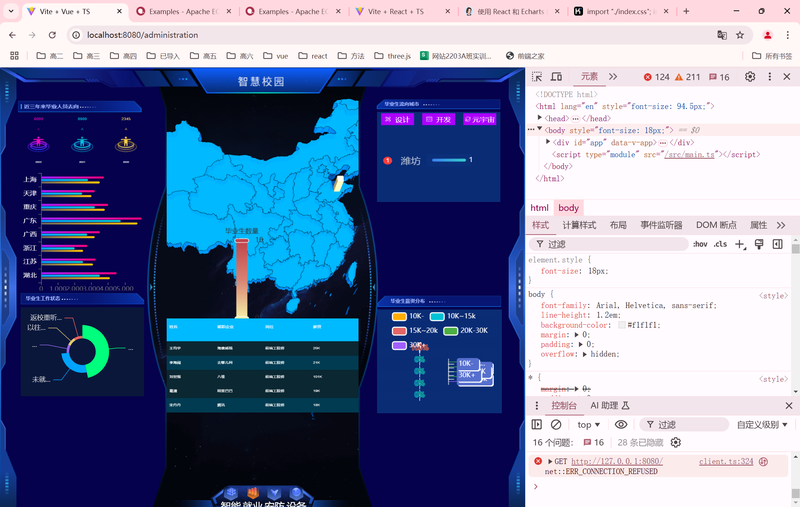Activate the DevTools element inspector picker

click(537, 77)
